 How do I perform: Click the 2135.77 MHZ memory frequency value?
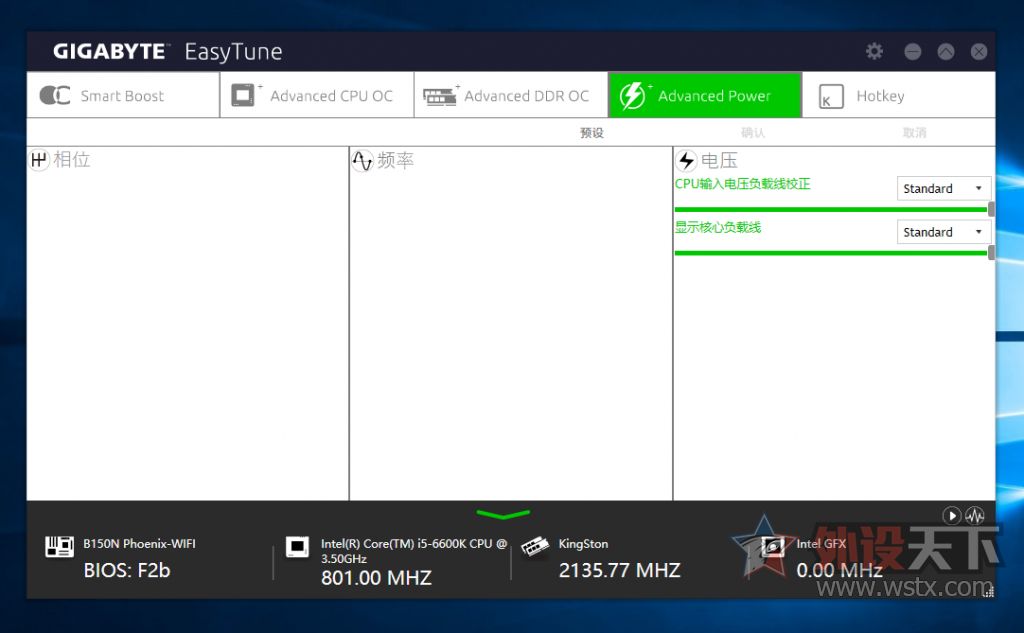pyautogui.click(x=619, y=570)
